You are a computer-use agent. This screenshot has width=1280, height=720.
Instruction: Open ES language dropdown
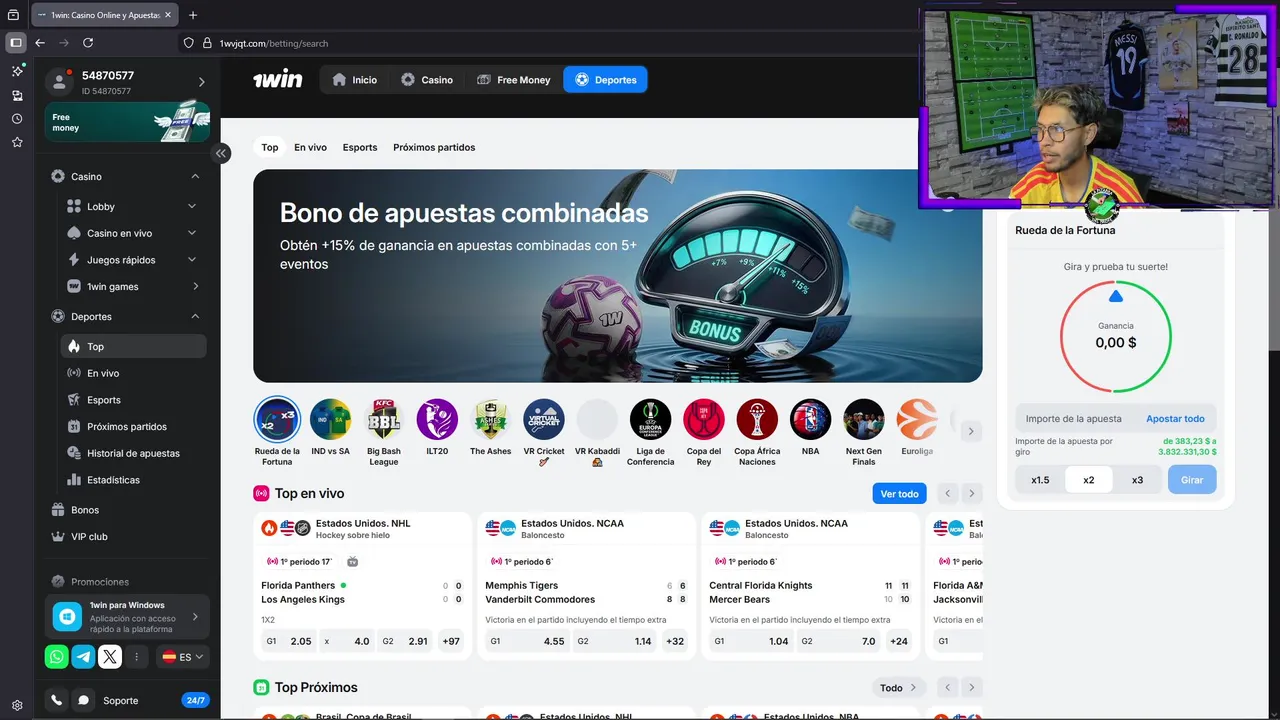183,657
